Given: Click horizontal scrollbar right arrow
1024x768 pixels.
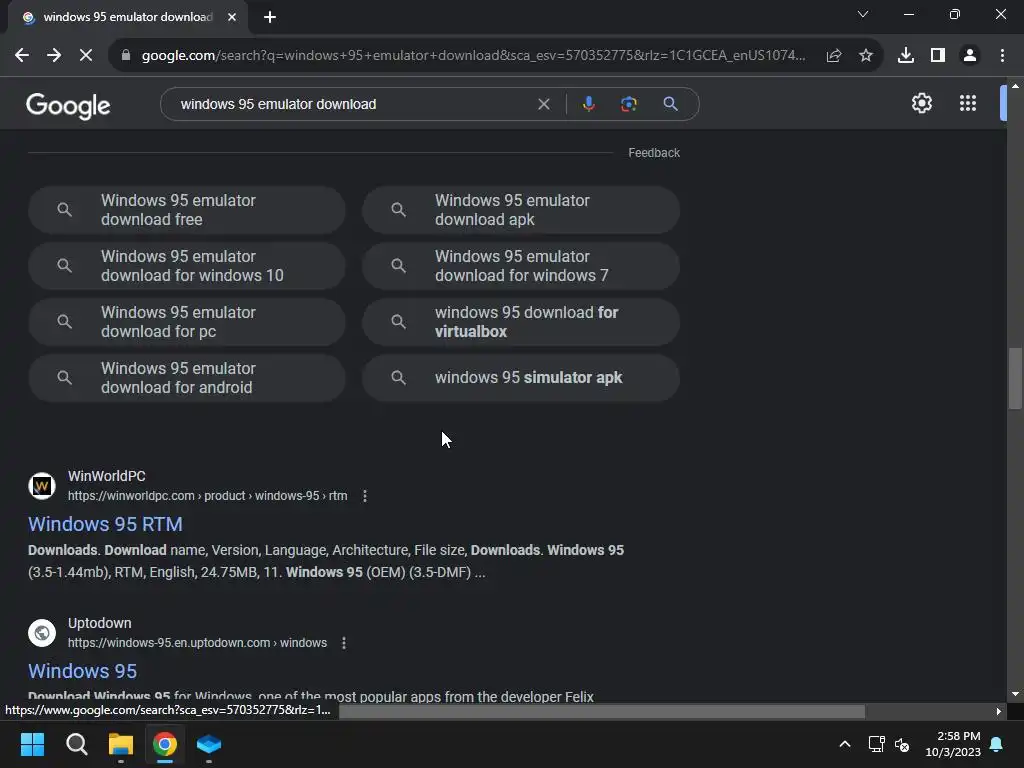Looking at the screenshot, I should pos(999,711).
